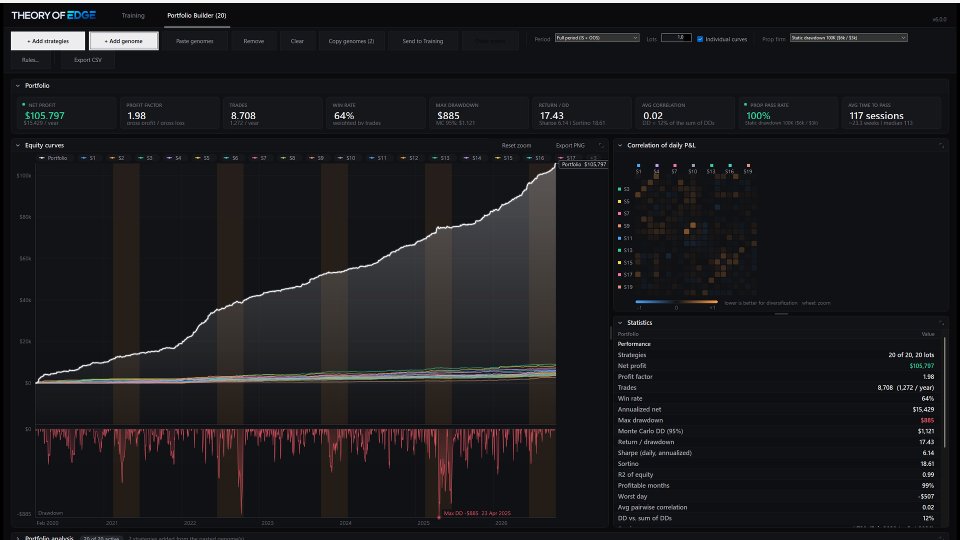This screenshot has width=960, height=540.
Task: Toggle S9 curve in equity legend
Action: (316, 158)
